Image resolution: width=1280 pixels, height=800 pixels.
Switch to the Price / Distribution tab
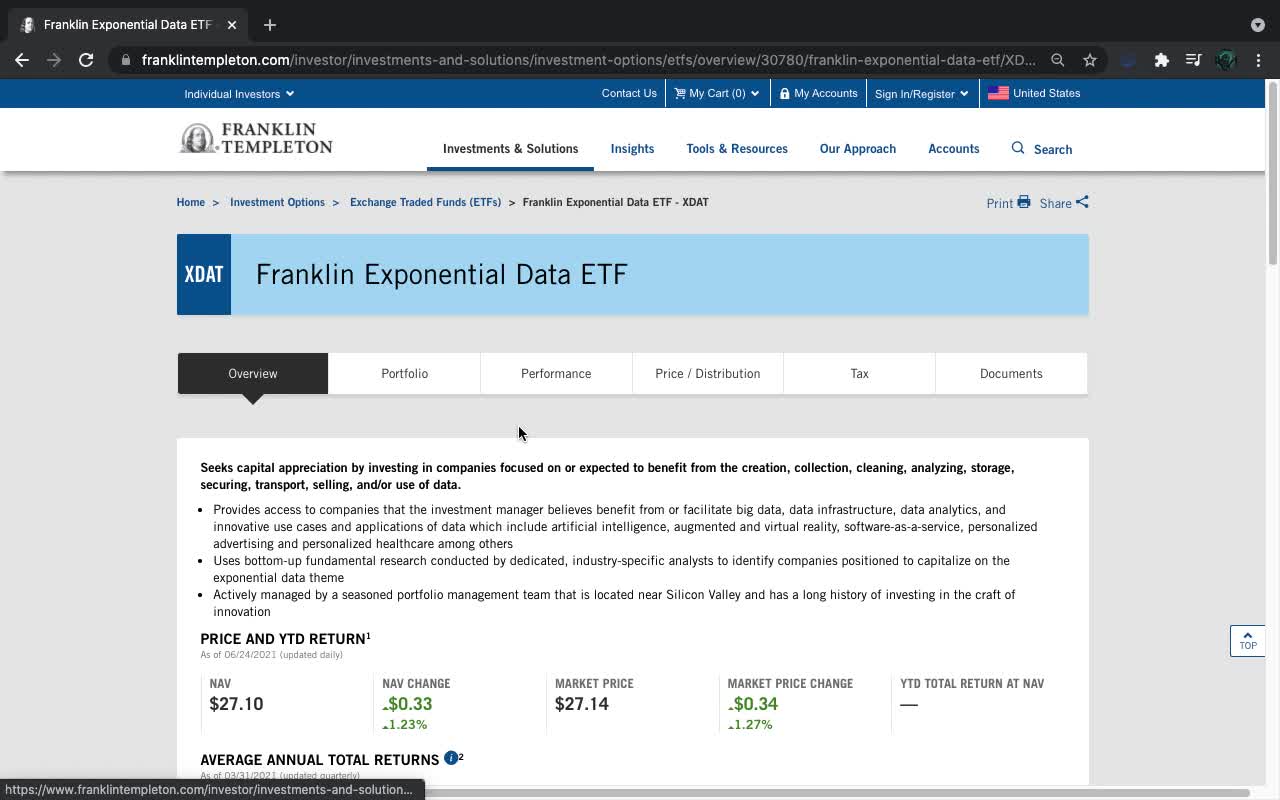click(708, 373)
